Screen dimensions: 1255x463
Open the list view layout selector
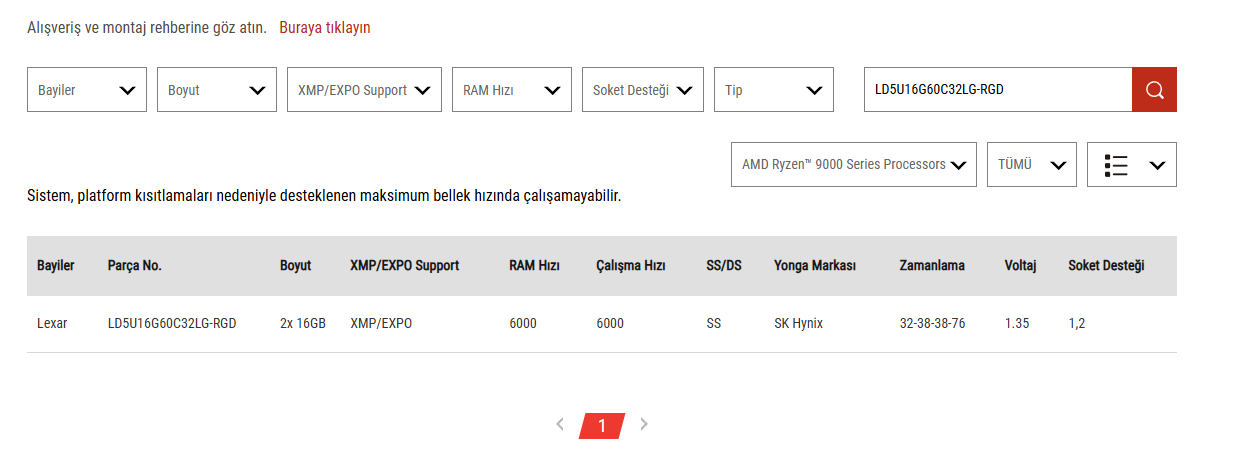(1132, 165)
